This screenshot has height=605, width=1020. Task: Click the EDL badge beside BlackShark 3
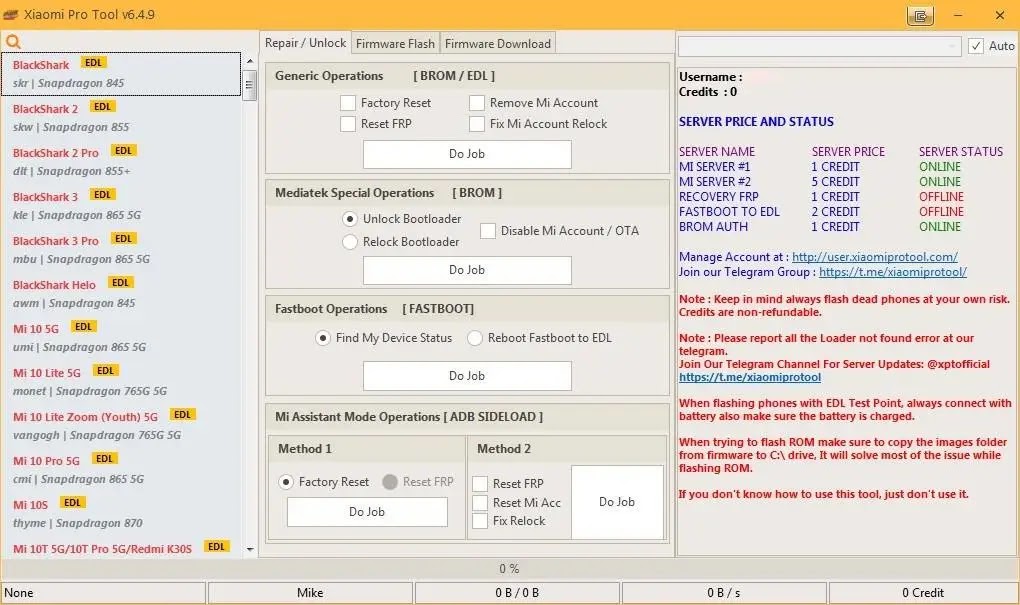coord(102,195)
